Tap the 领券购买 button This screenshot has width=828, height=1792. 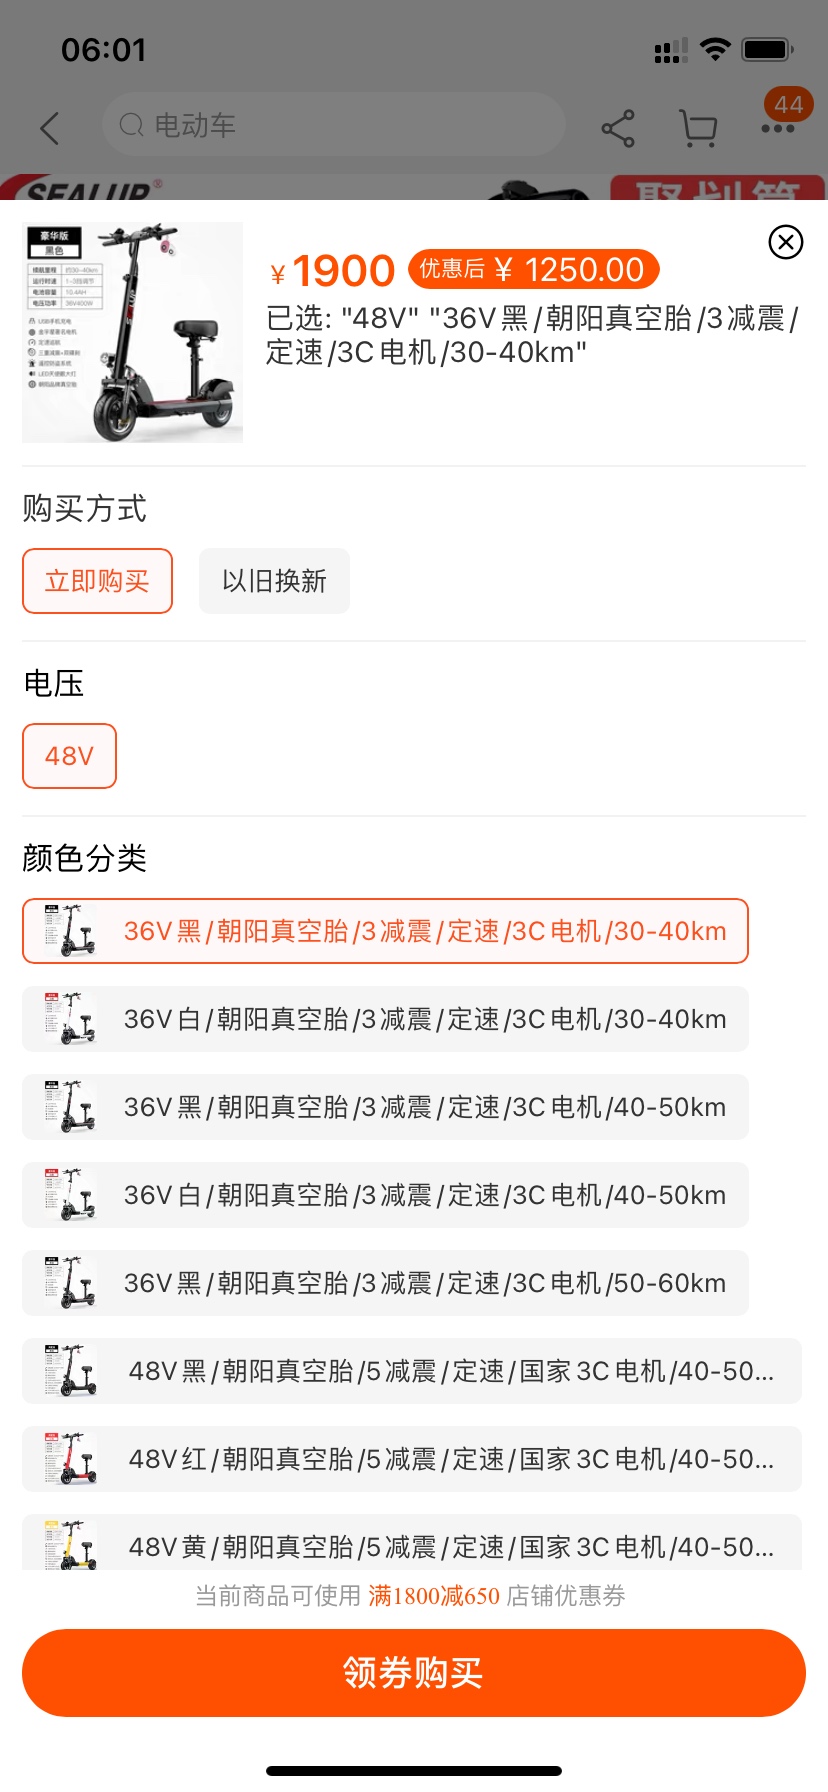(414, 1673)
